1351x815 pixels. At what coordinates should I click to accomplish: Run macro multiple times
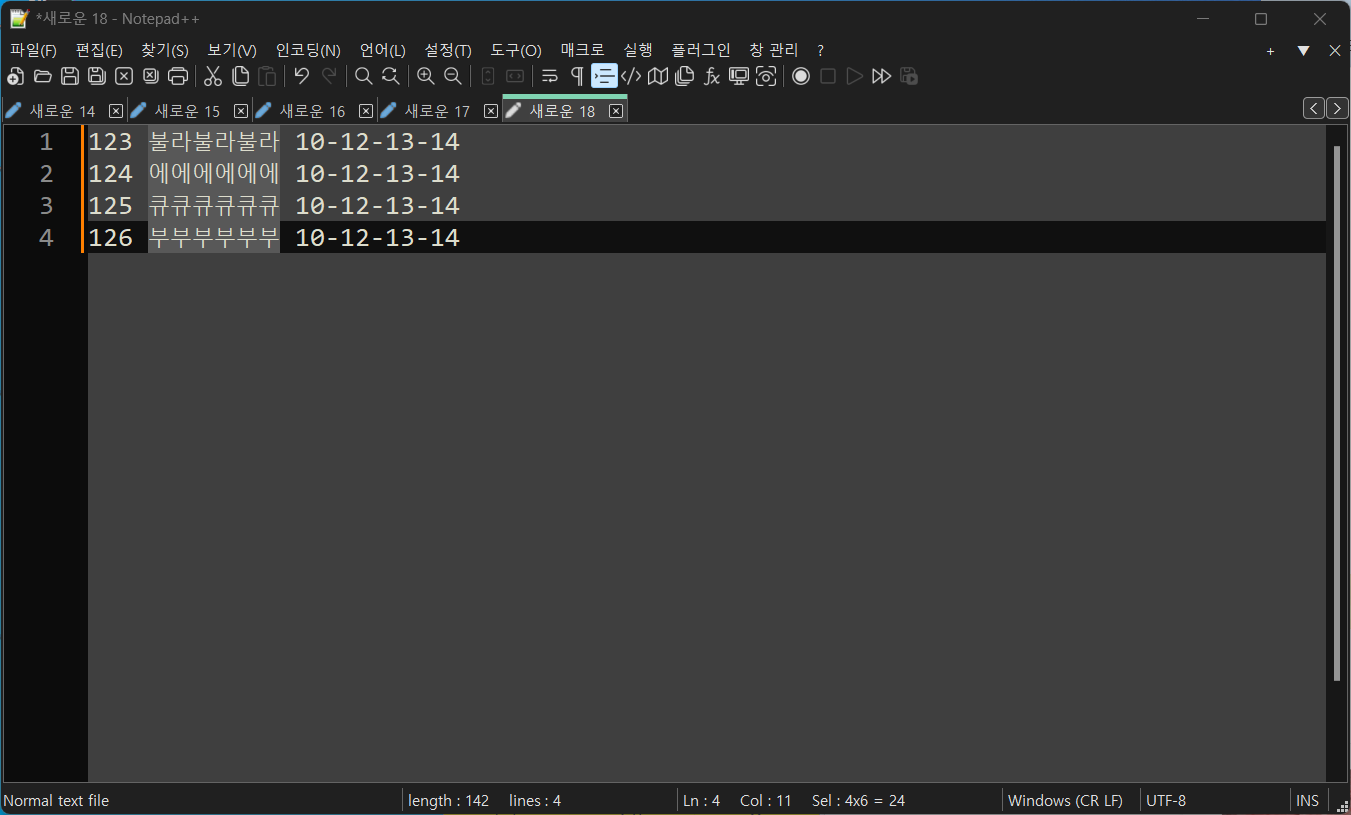tap(881, 76)
